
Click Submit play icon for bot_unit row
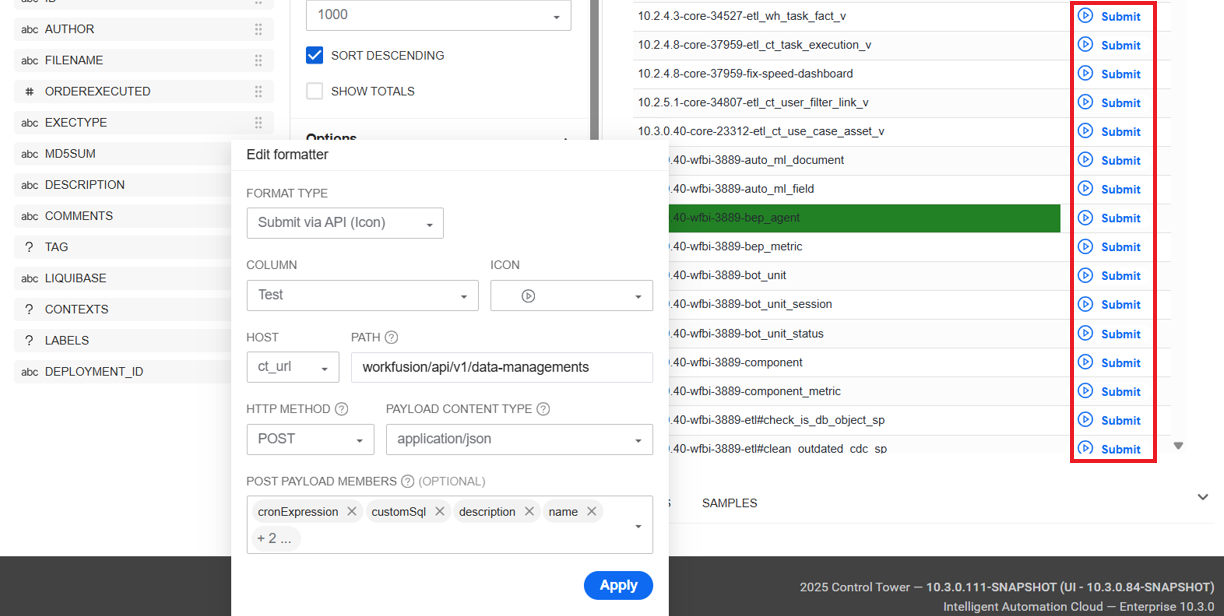click(x=1085, y=275)
